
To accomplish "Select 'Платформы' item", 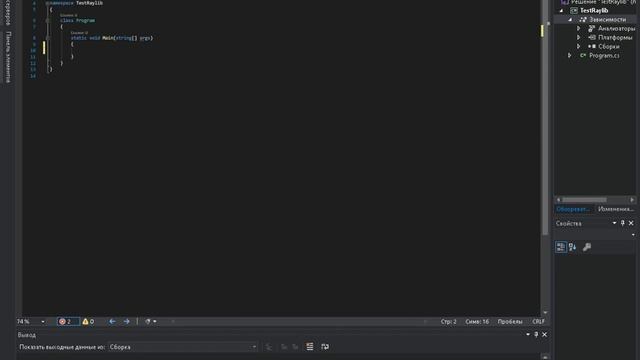I will coord(615,38).
